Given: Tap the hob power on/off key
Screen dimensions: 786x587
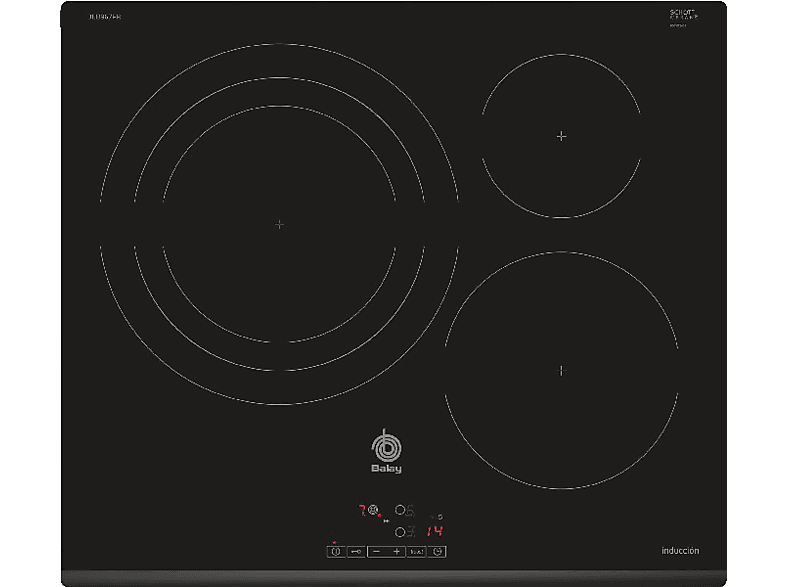Looking at the screenshot, I should pos(336,551).
